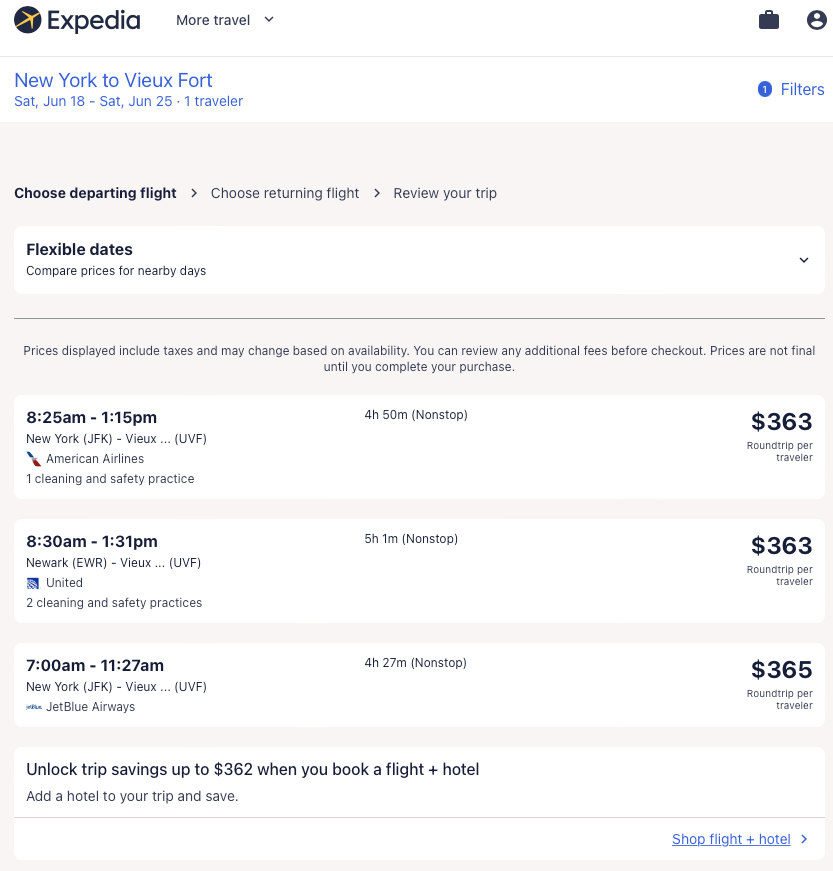This screenshot has width=833, height=871.
Task: Click the arrow beside Shop flight + hotel
Action: [x=805, y=839]
